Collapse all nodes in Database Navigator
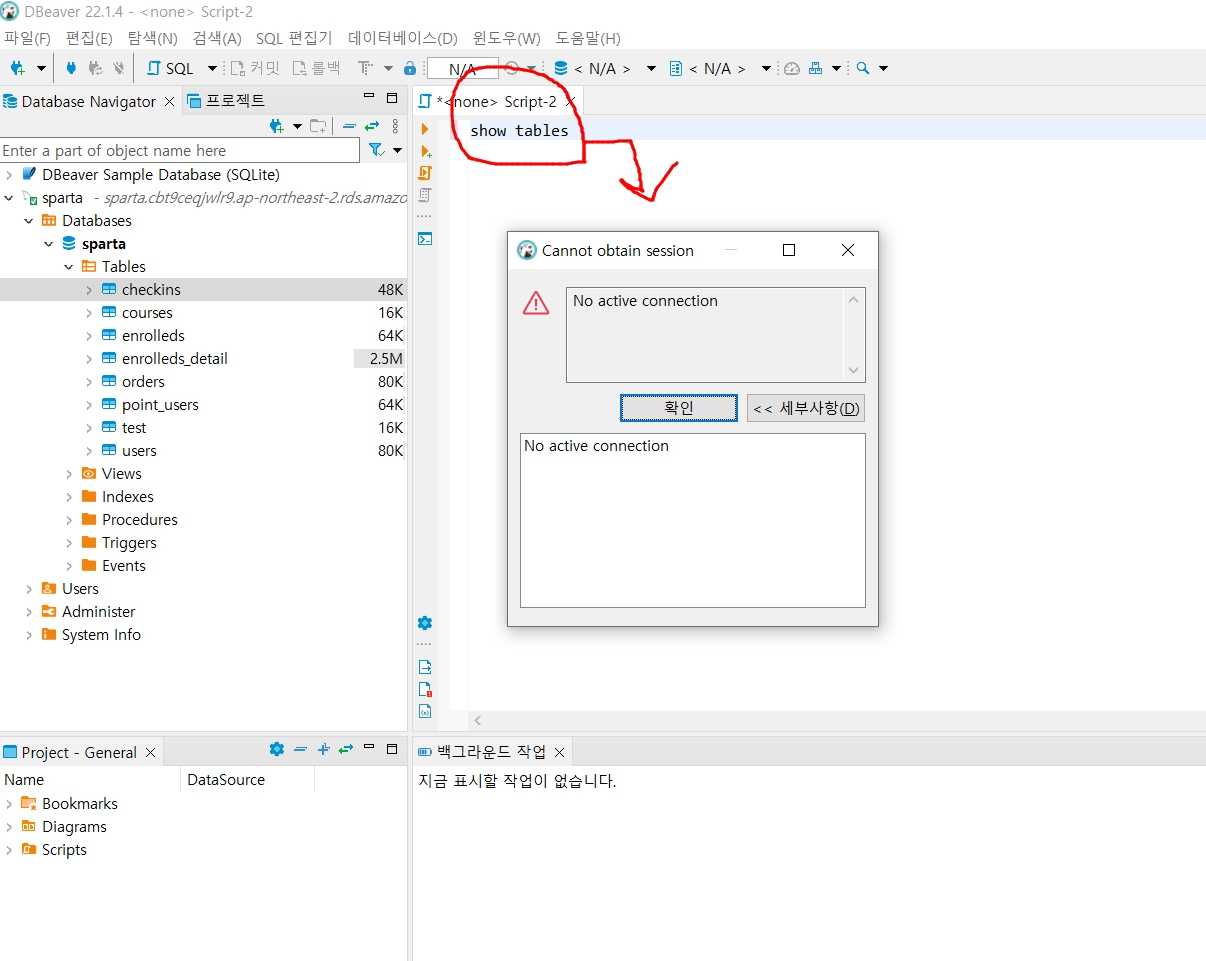 349,126
